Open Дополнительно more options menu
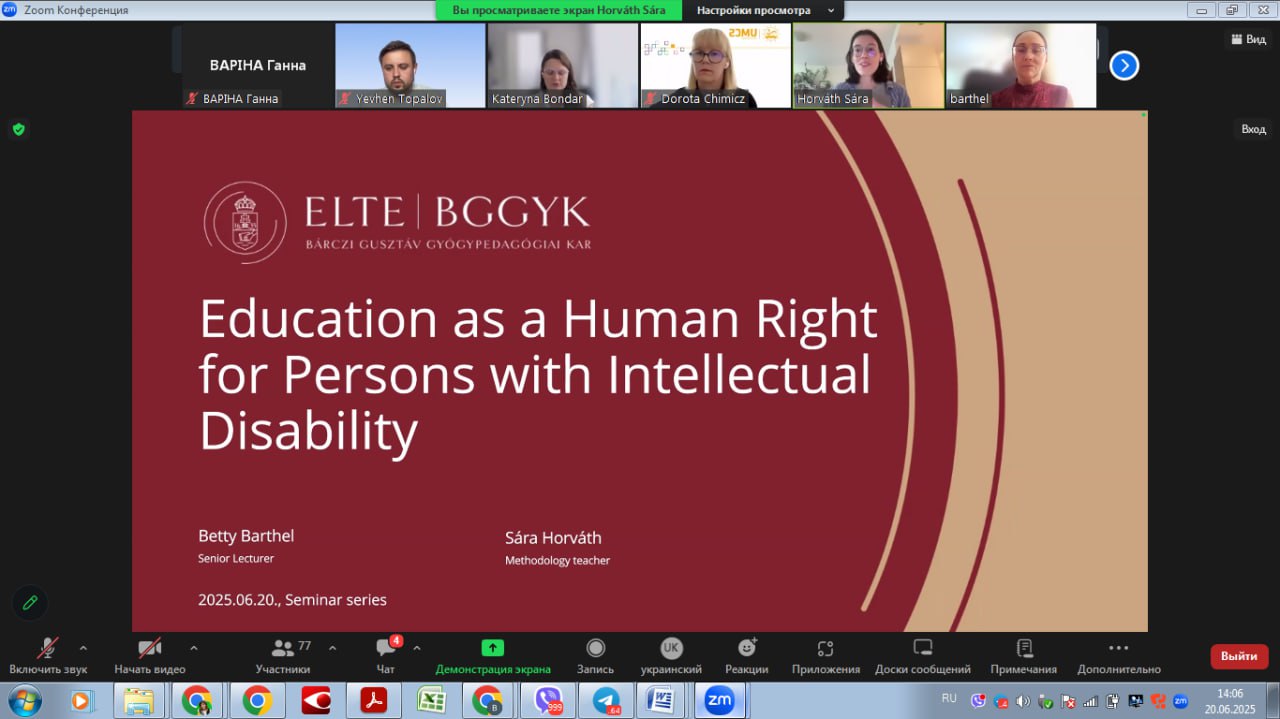Image resolution: width=1280 pixels, height=719 pixels. click(x=1118, y=655)
